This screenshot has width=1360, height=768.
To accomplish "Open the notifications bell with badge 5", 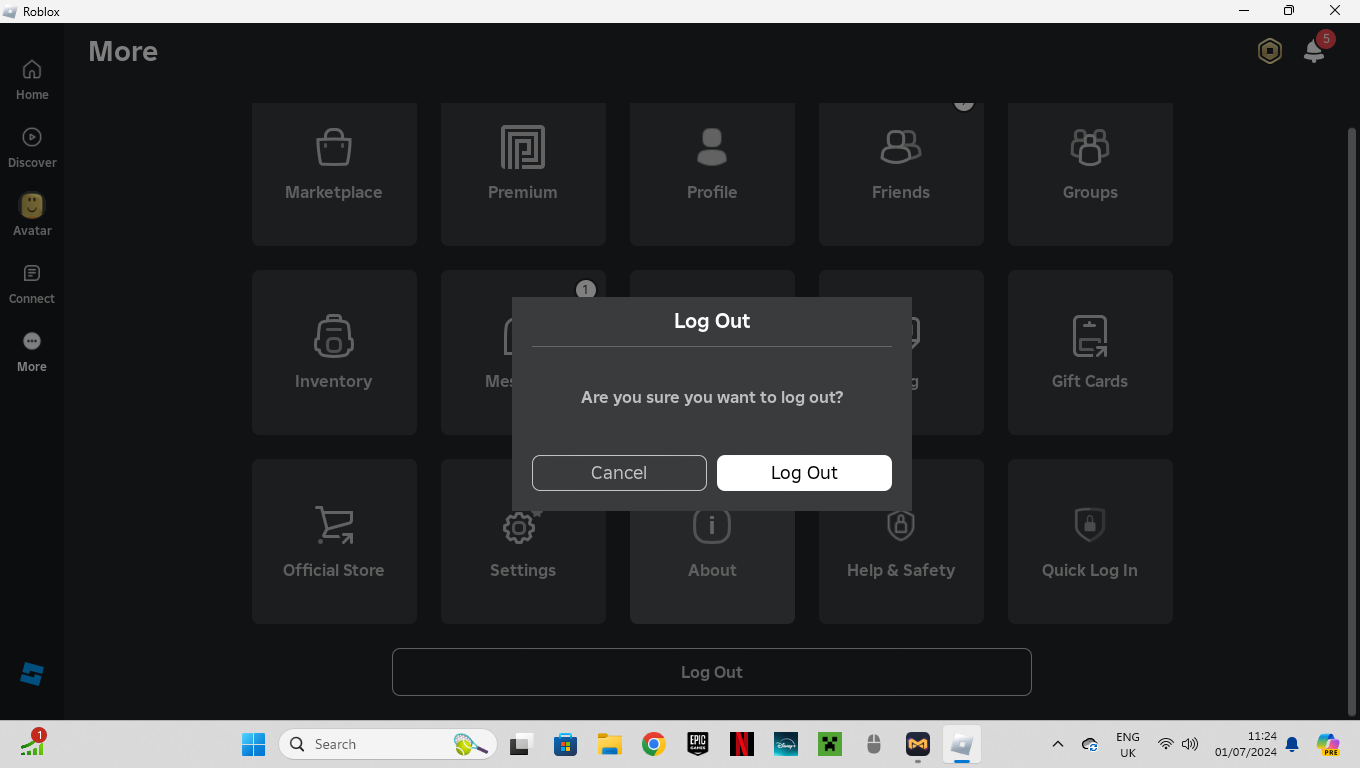I will pyautogui.click(x=1315, y=51).
